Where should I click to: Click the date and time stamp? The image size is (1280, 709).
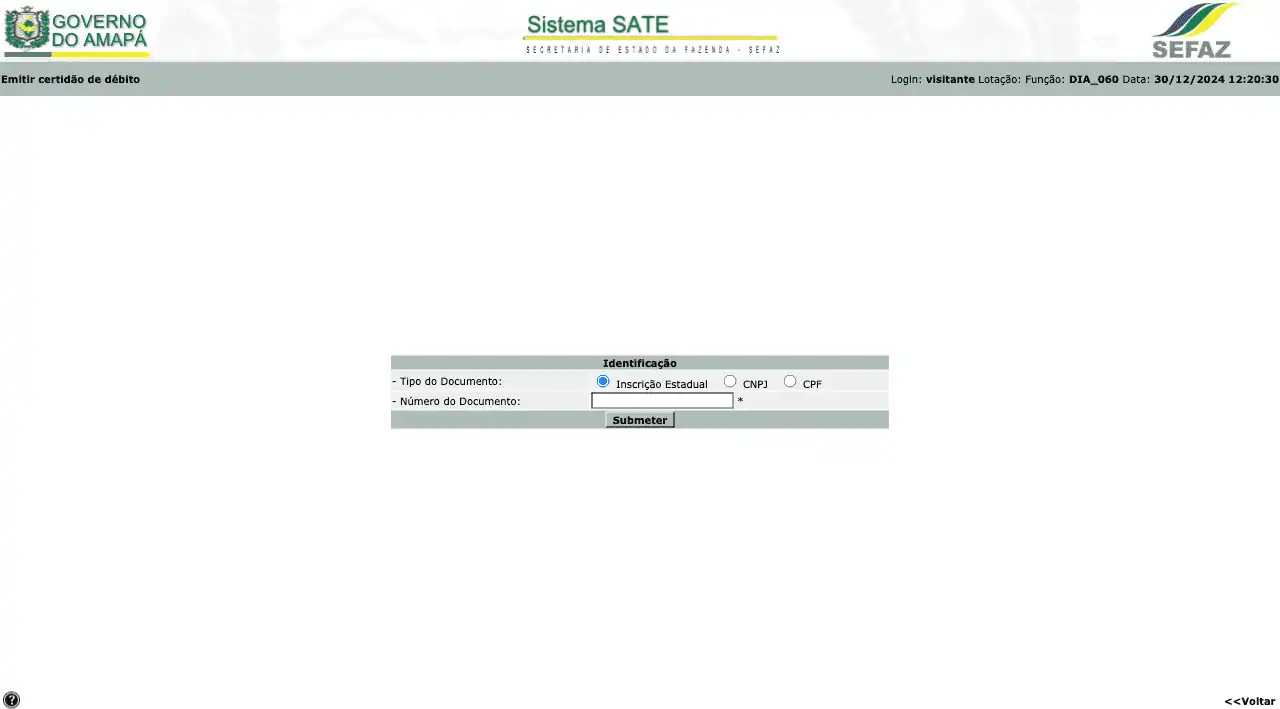pos(1215,79)
